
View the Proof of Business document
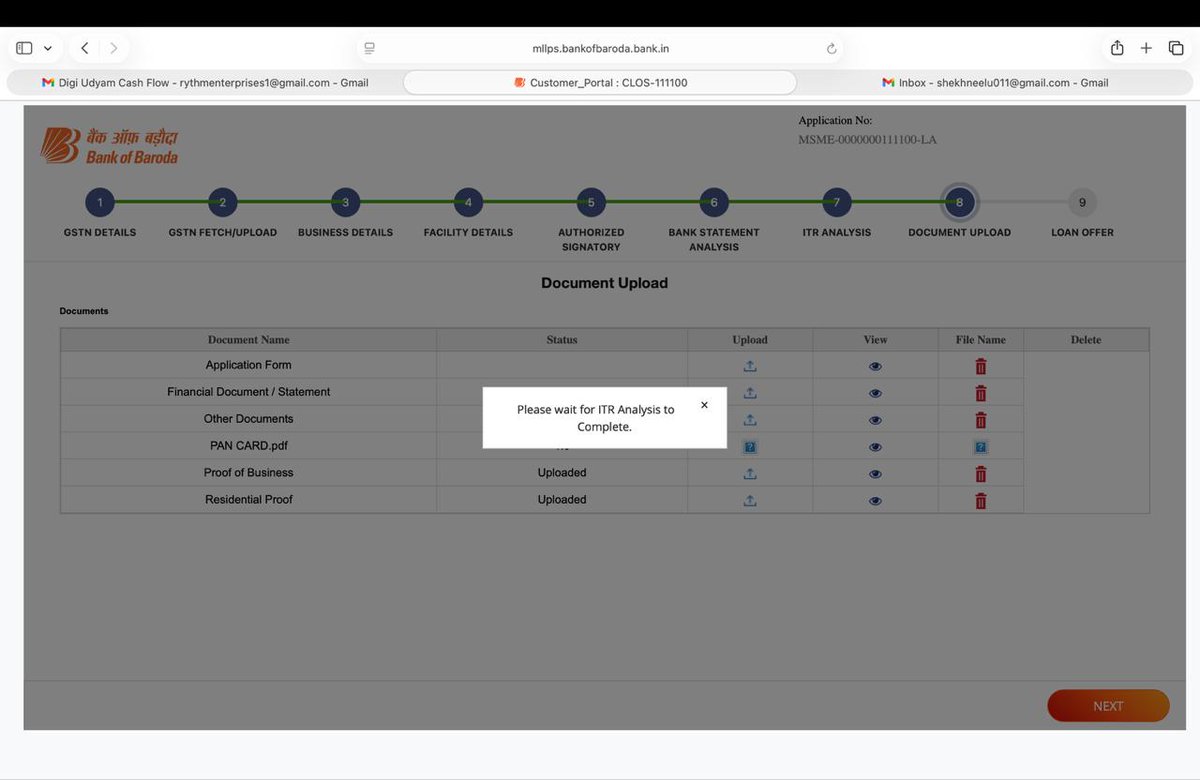click(x=875, y=474)
